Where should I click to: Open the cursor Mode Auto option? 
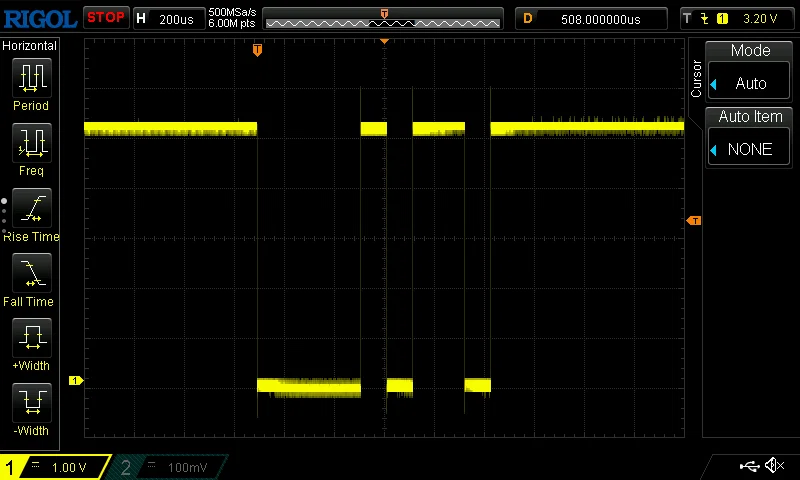(749, 83)
